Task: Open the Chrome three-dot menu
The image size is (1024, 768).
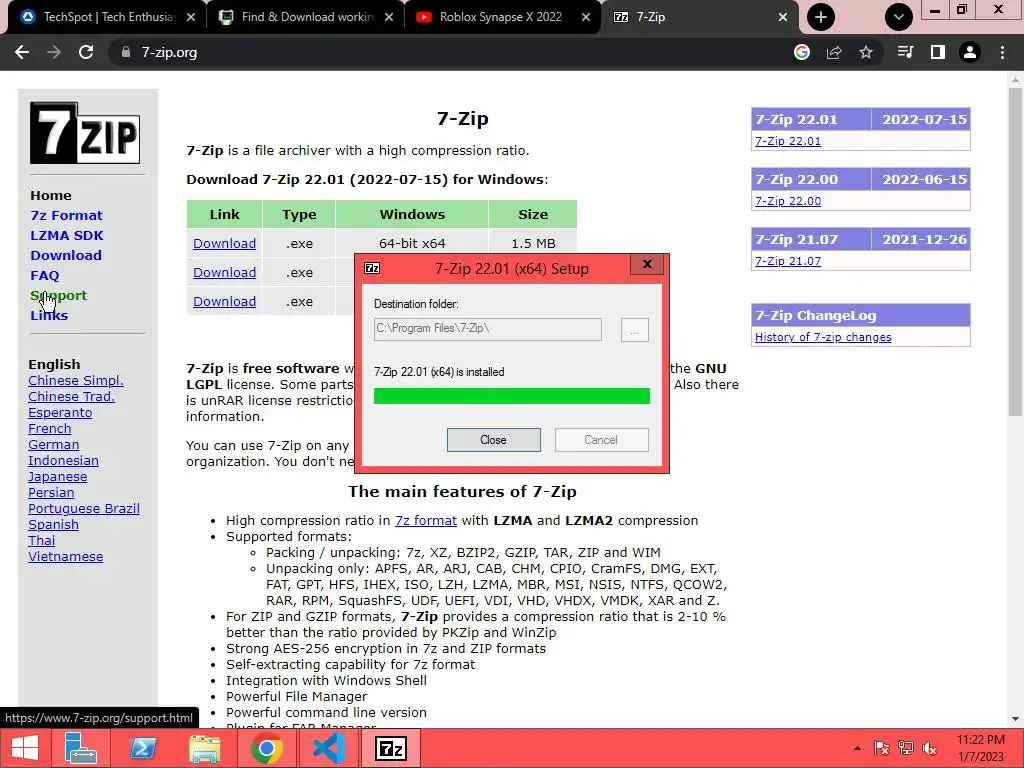Action: tap(1002, 52)
